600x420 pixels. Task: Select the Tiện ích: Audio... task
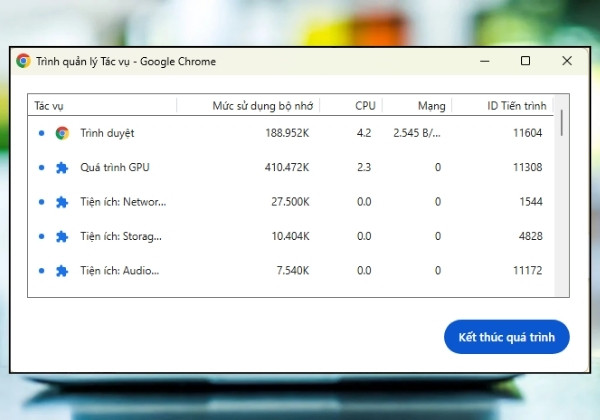(x=291, y=271)
